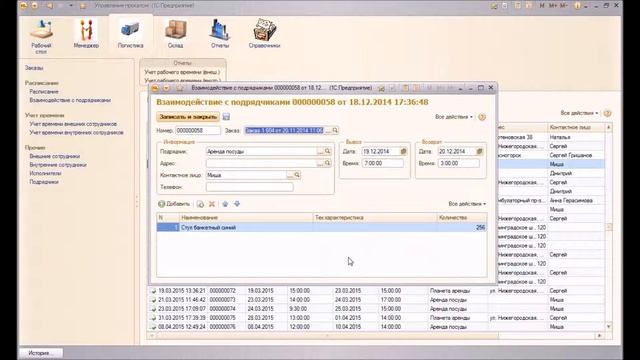Open report Учет рабочего времени (внеш.)
Viewport: 640px width, 360px height.
[x=182, y=72]
